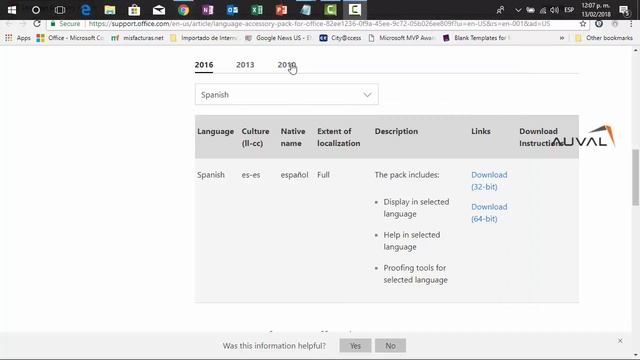Click the 'español' native name cell
Image resolution: width=640 pixels, height=360 pixels.
[x=294, y=175]
